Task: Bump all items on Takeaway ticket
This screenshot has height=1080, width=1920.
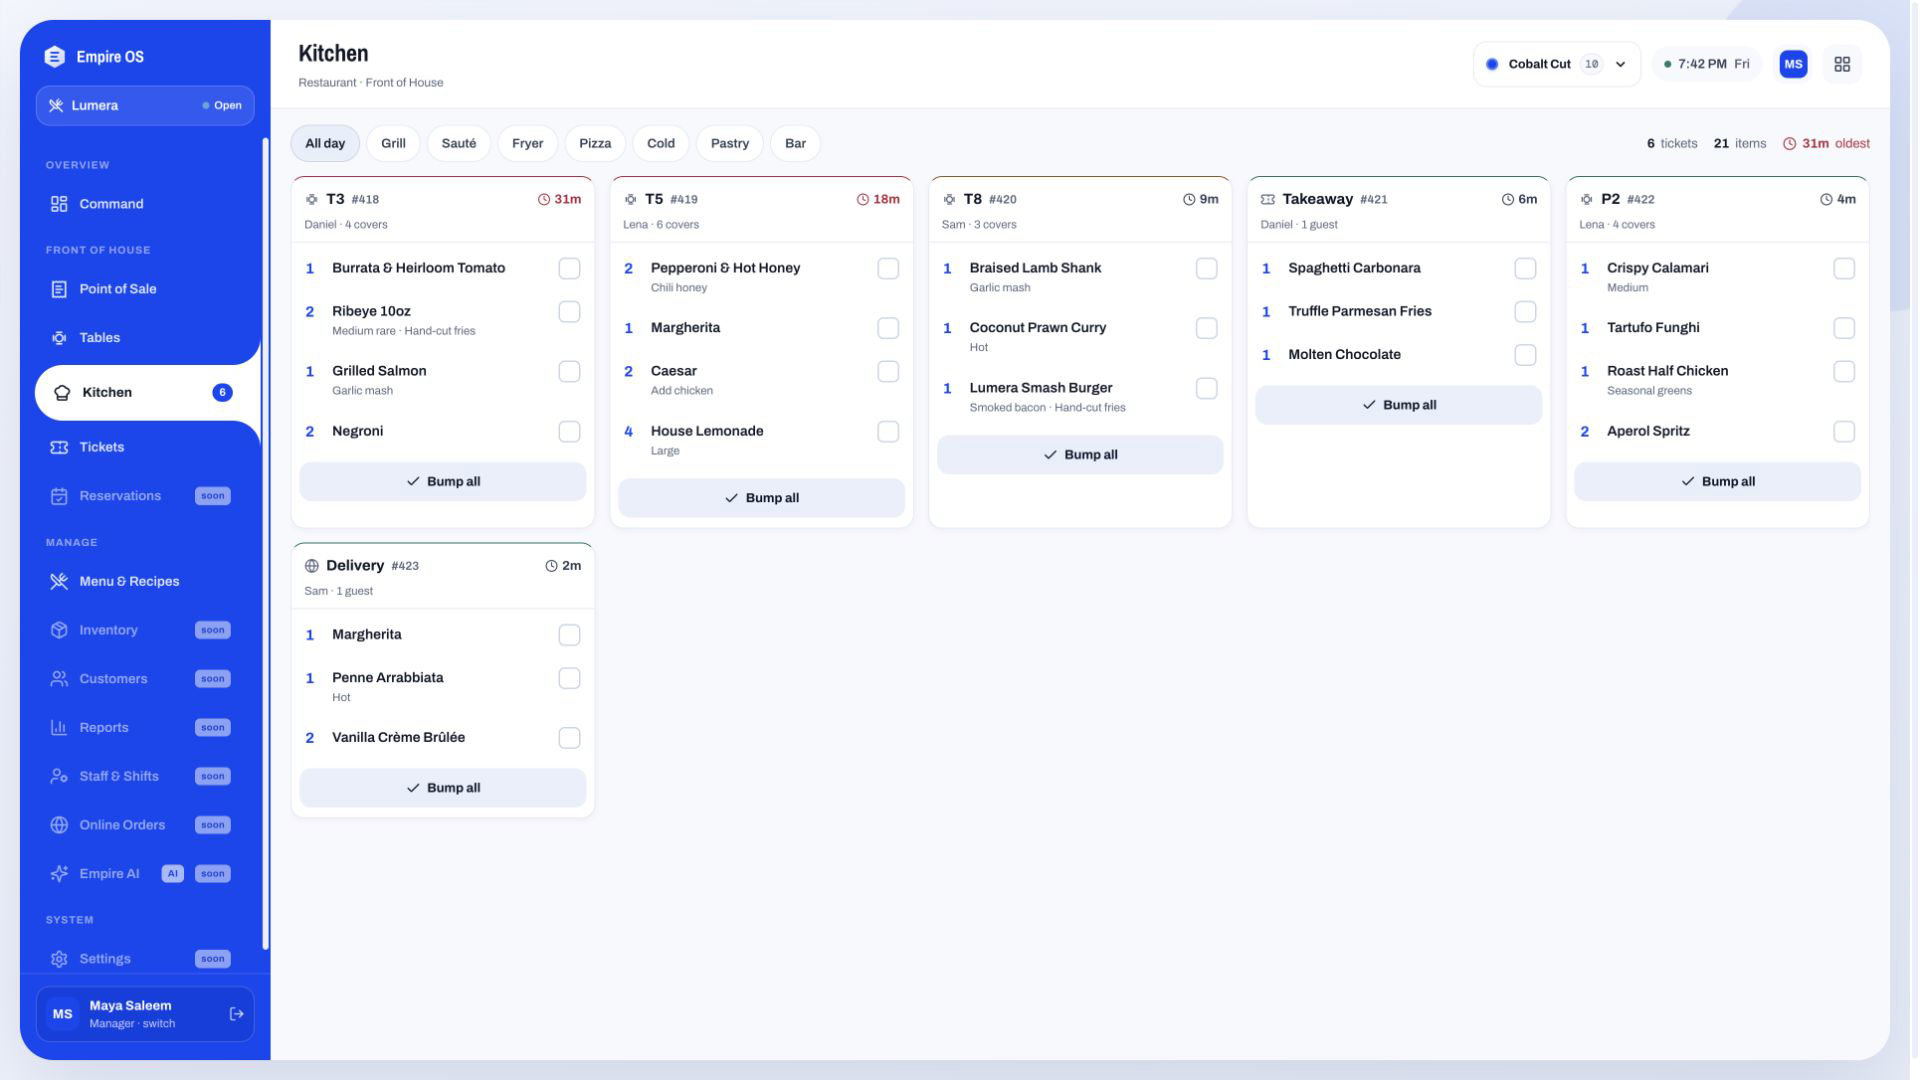Action: click(x=1398, y=405)
